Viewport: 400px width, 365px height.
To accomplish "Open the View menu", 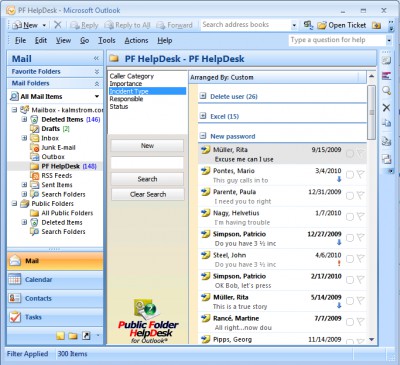I will 63,40.
